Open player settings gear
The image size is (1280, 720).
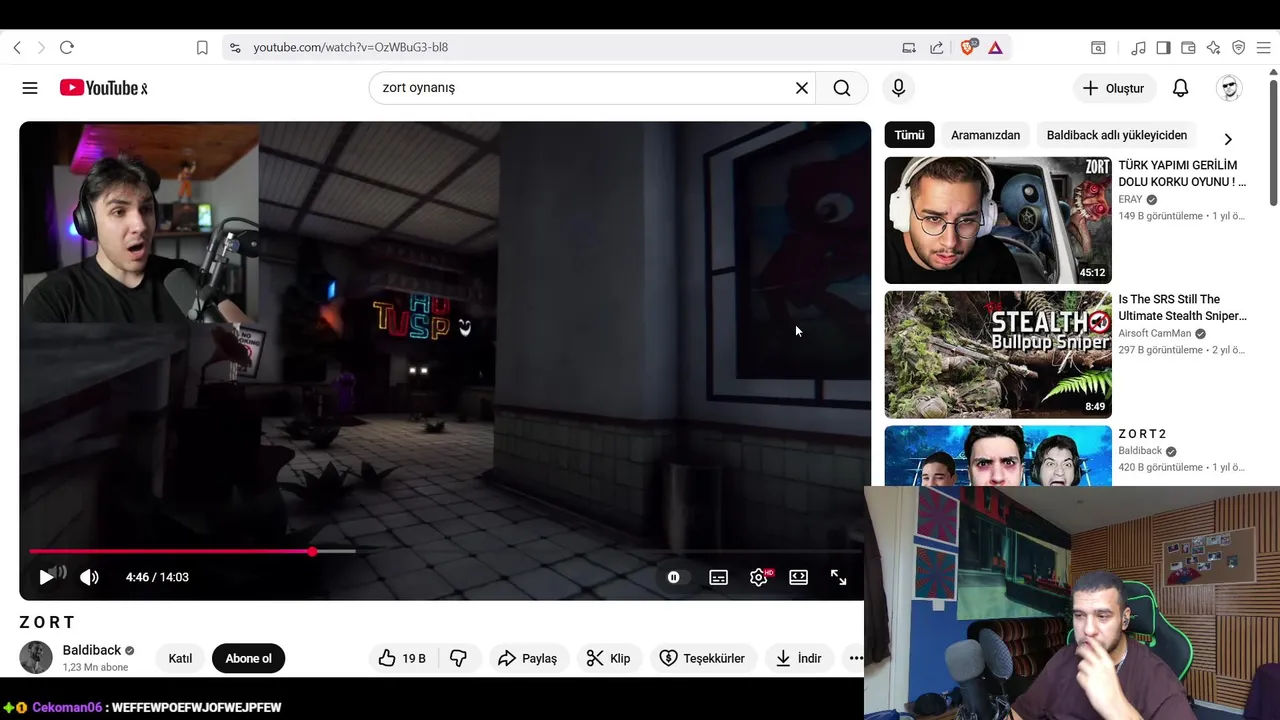[759, 577]
